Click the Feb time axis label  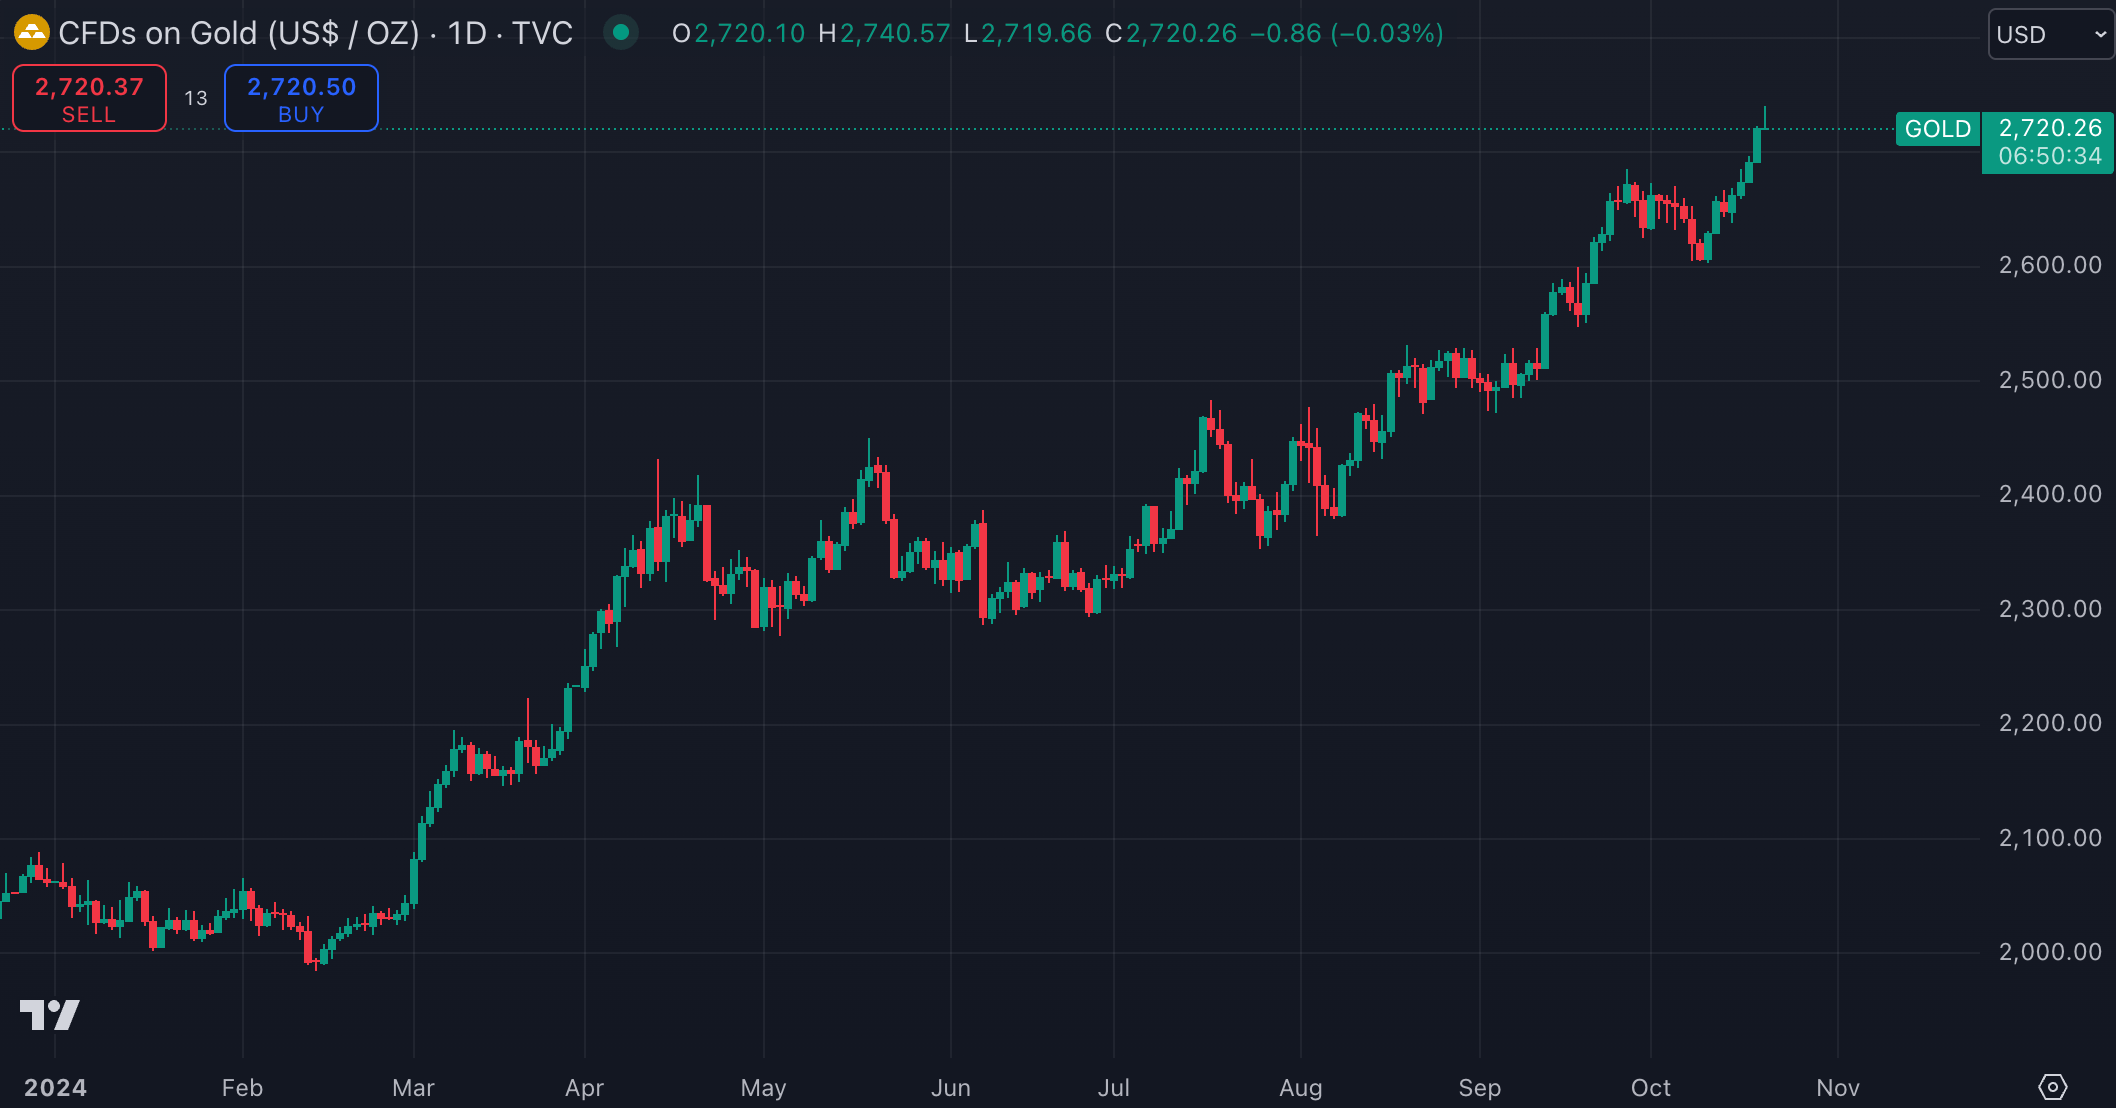[242, 1088]
